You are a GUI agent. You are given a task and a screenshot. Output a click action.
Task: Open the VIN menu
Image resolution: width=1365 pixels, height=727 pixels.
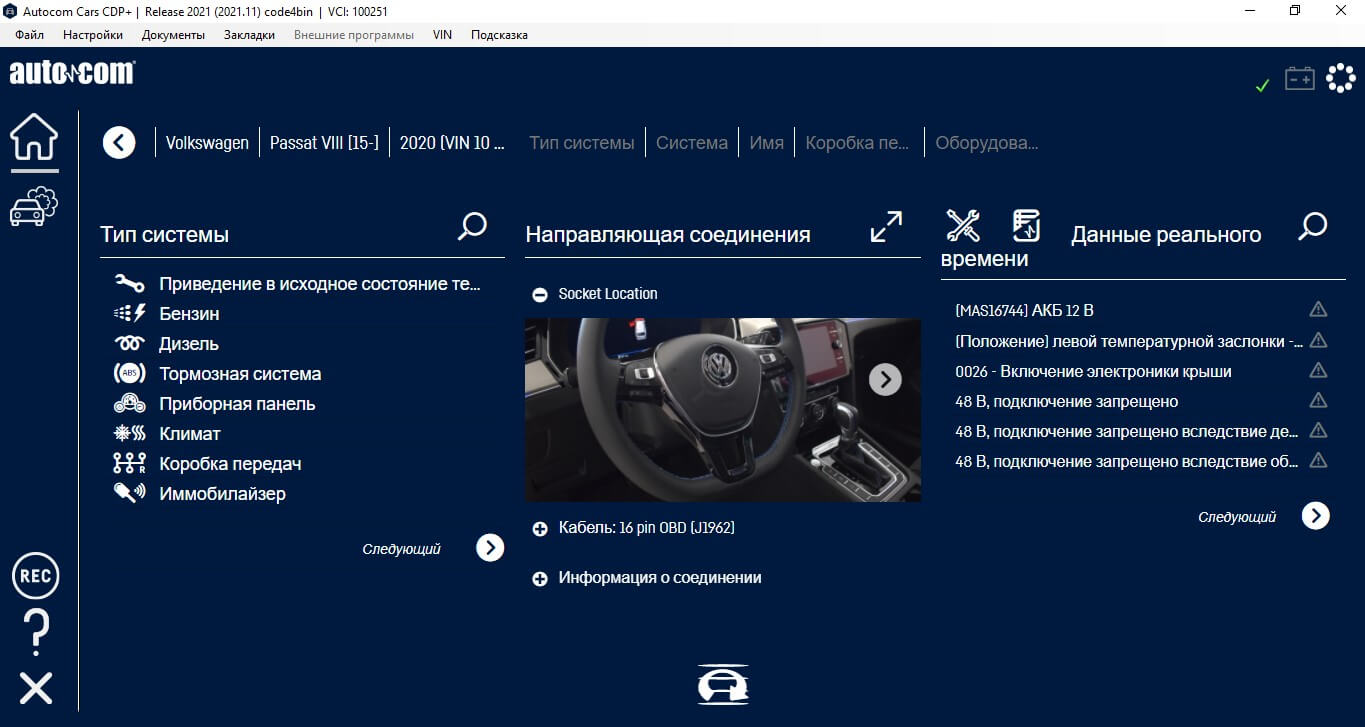click(x=442, y=35)
